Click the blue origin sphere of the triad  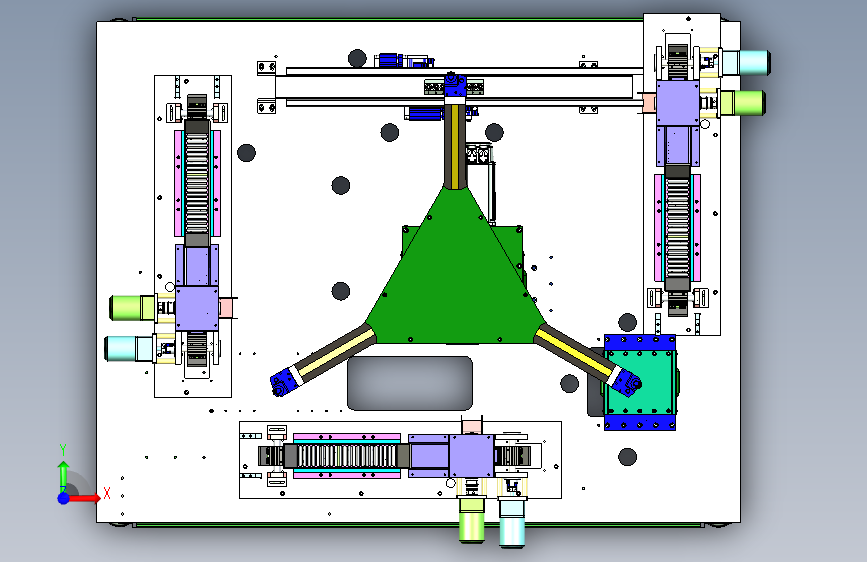[x=64, y=498]
